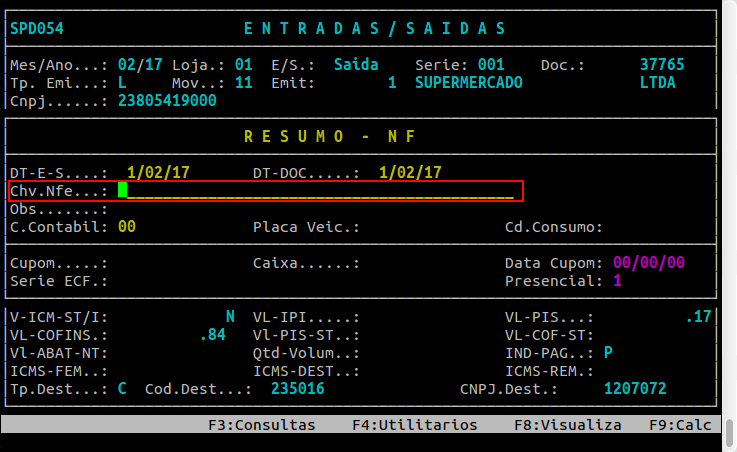Select the Tp.Dest value C
Image resolution: width=737 pixels, height=452 pixels.
click(x=122, y=389)
